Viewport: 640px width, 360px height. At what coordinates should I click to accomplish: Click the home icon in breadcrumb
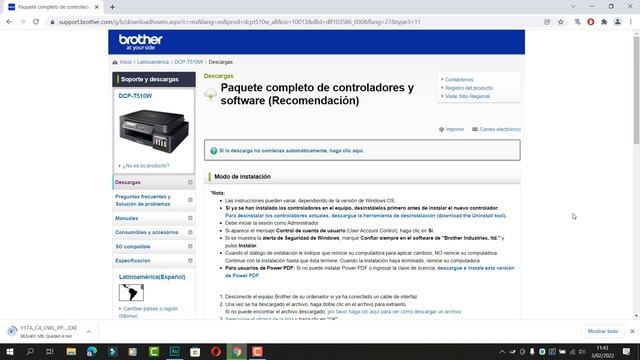115,62
